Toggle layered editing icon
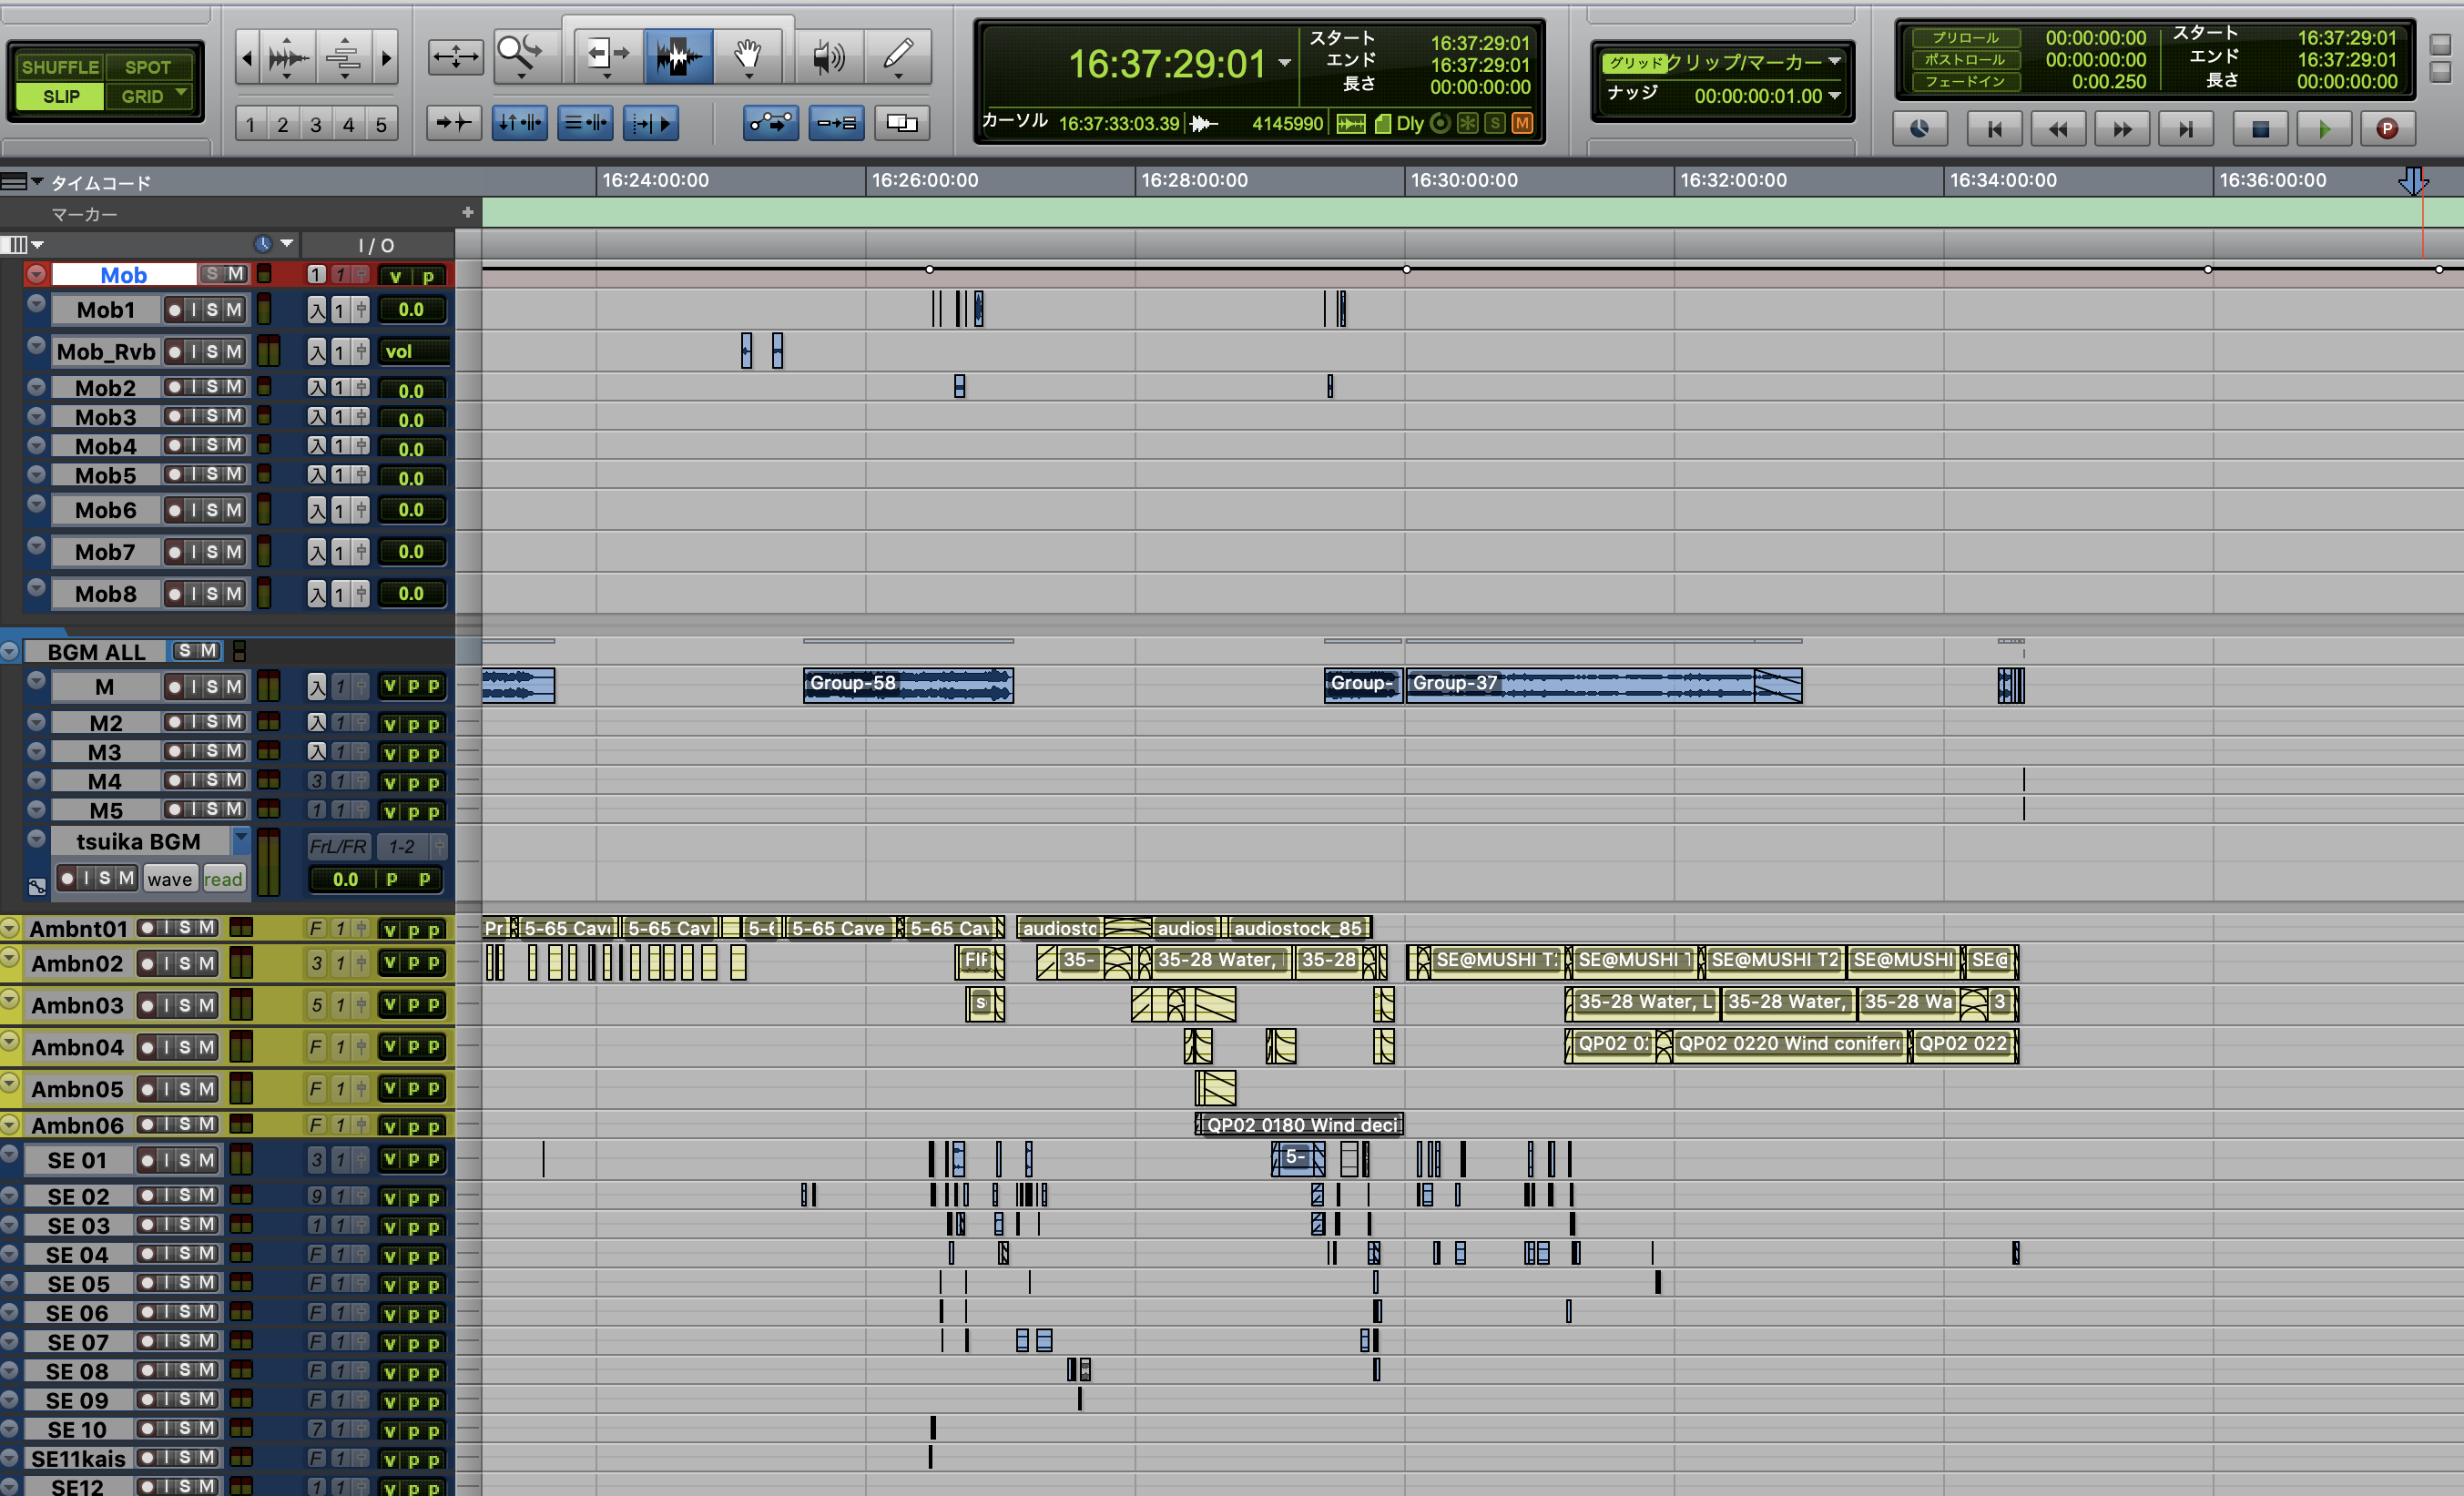This screenshot has height=1496, width=2464. 902,123
